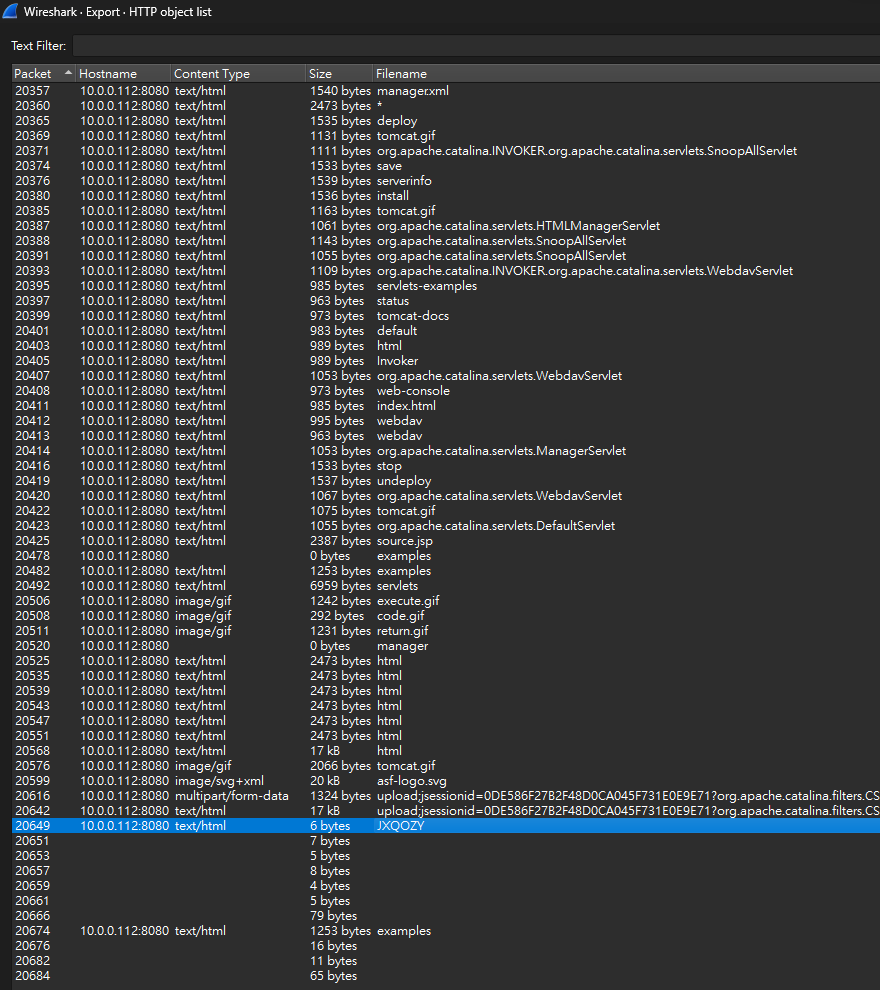
Task: Select the undeploy row
Action: (446, 481)
